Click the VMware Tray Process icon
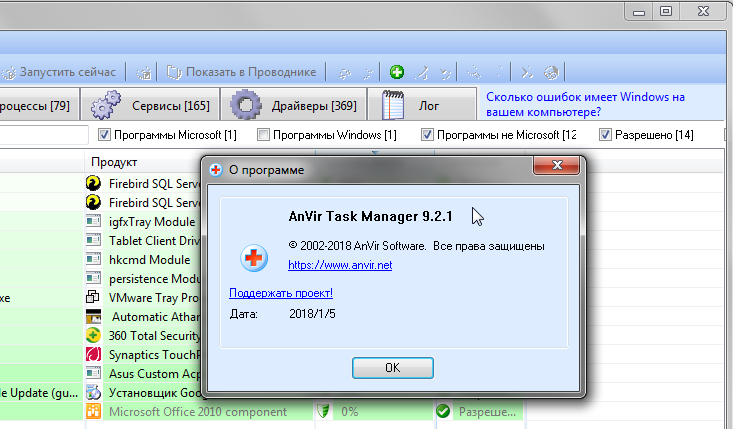This screenshot has height=429, width=733. pyautogui.click(x=93, y=297)
